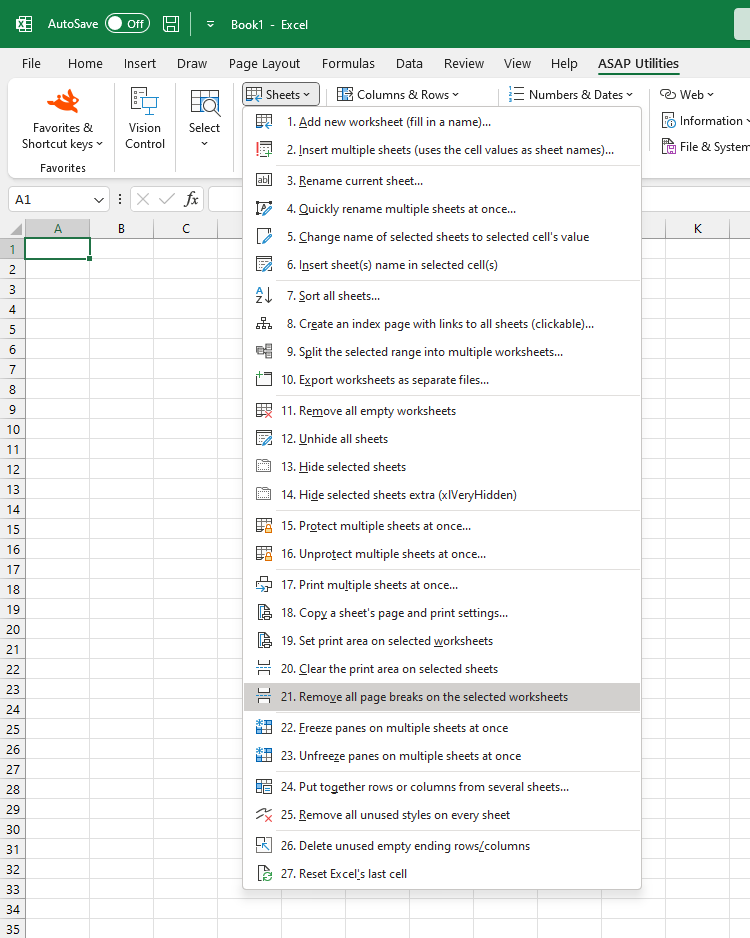
Task: Choose Remove all page breaks on selected worksheets
Action: pos(442,697)
